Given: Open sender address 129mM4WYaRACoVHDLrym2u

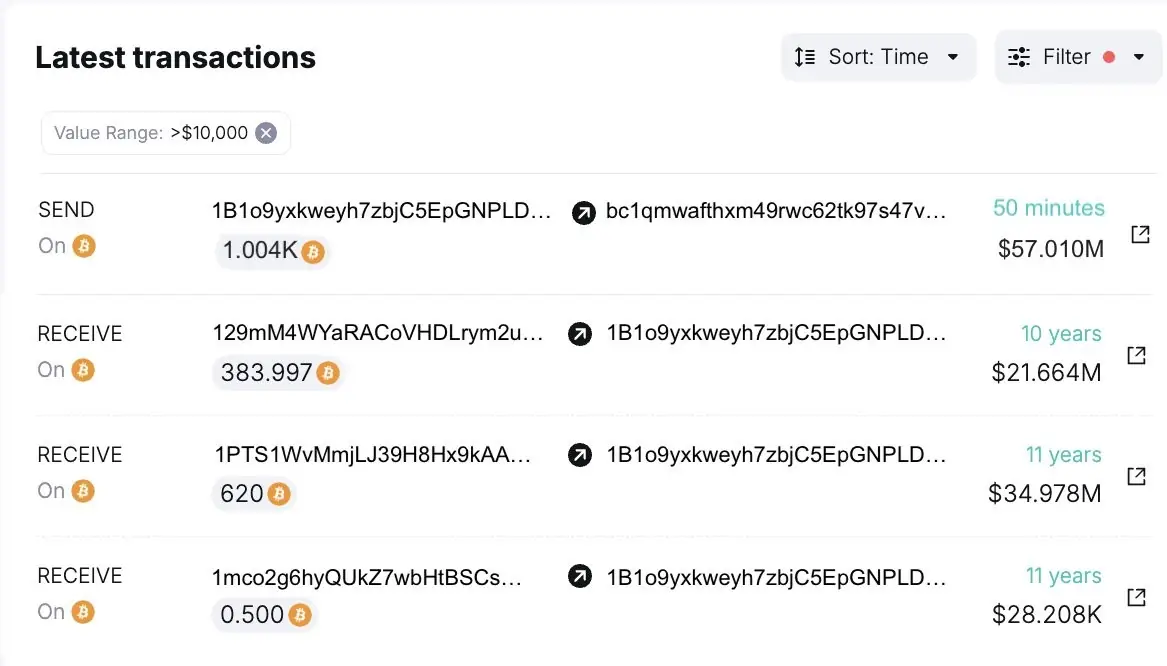Looking at the screenshot, I should tap(377, 333).
